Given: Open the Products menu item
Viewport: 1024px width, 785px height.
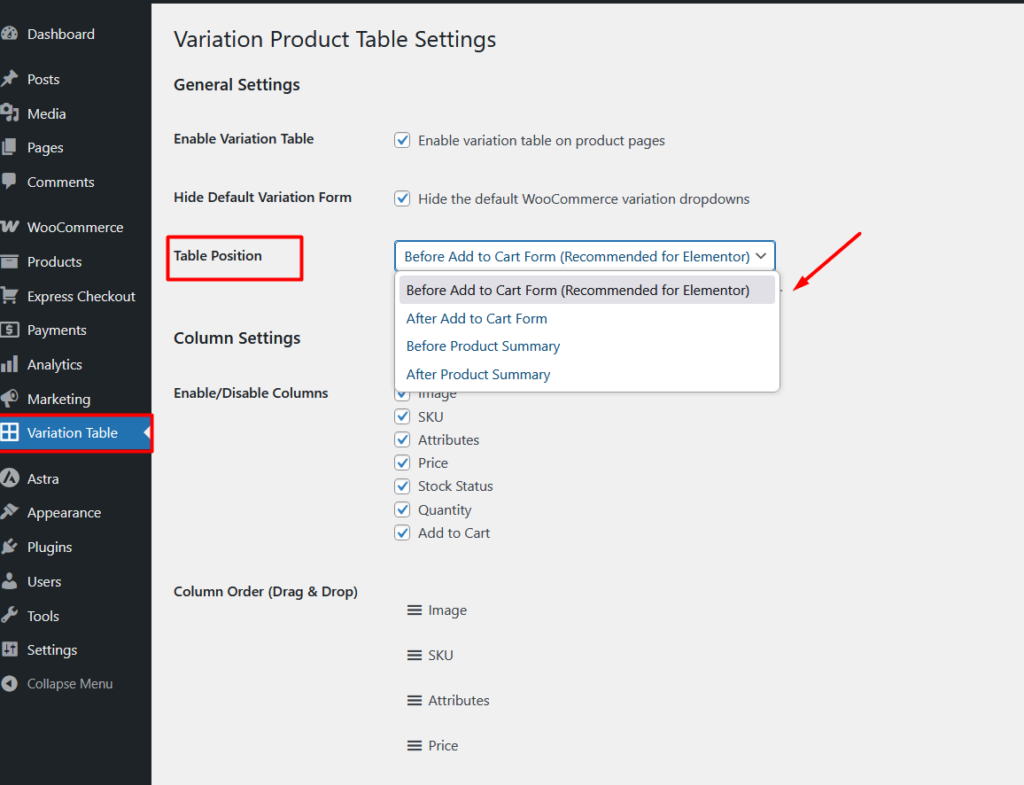Looking at the screenshot, I should pos(54,262).
